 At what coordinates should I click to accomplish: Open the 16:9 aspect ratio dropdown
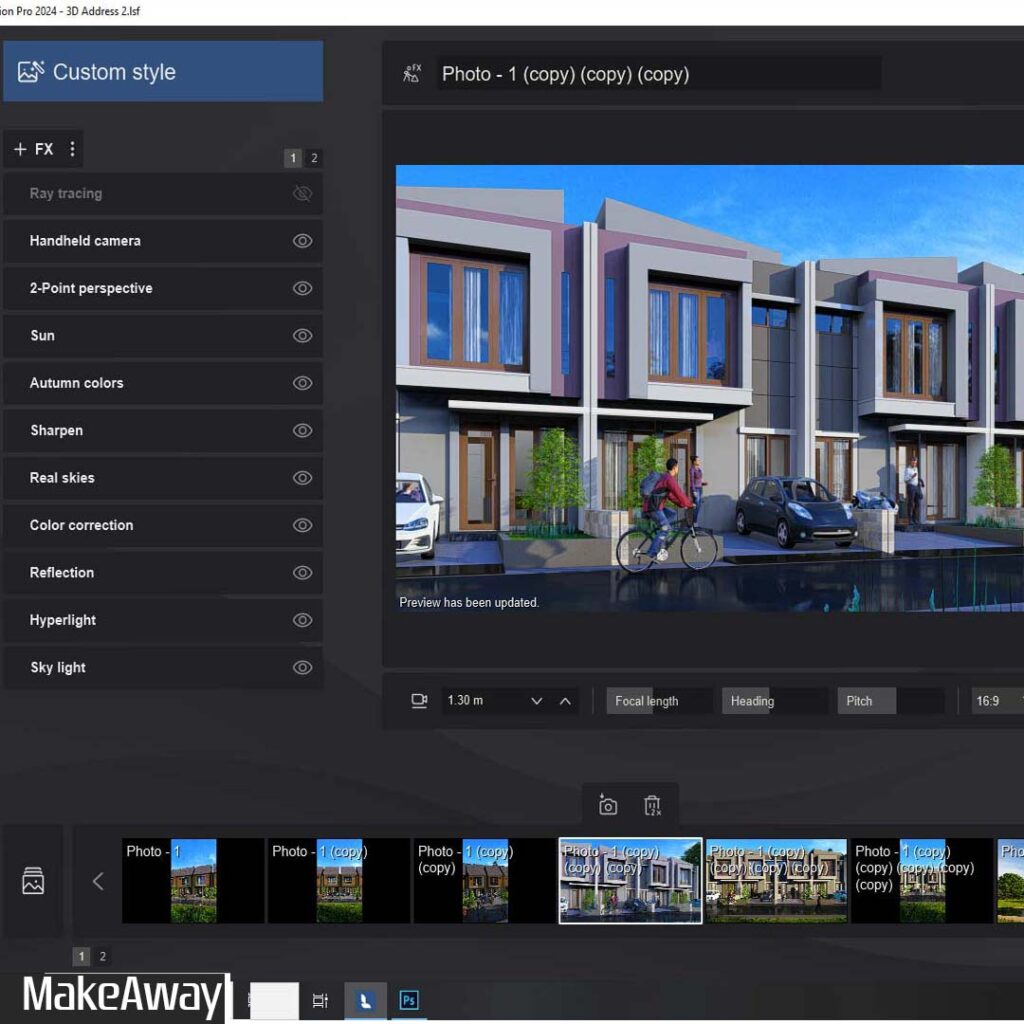996,701
